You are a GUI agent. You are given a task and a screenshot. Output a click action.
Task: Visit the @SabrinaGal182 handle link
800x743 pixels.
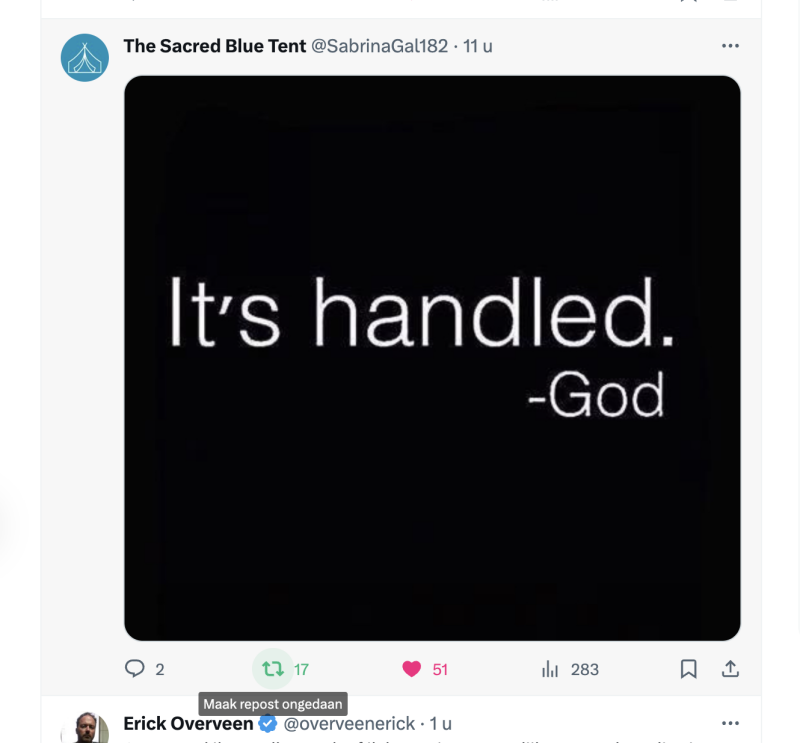(380, 46)
